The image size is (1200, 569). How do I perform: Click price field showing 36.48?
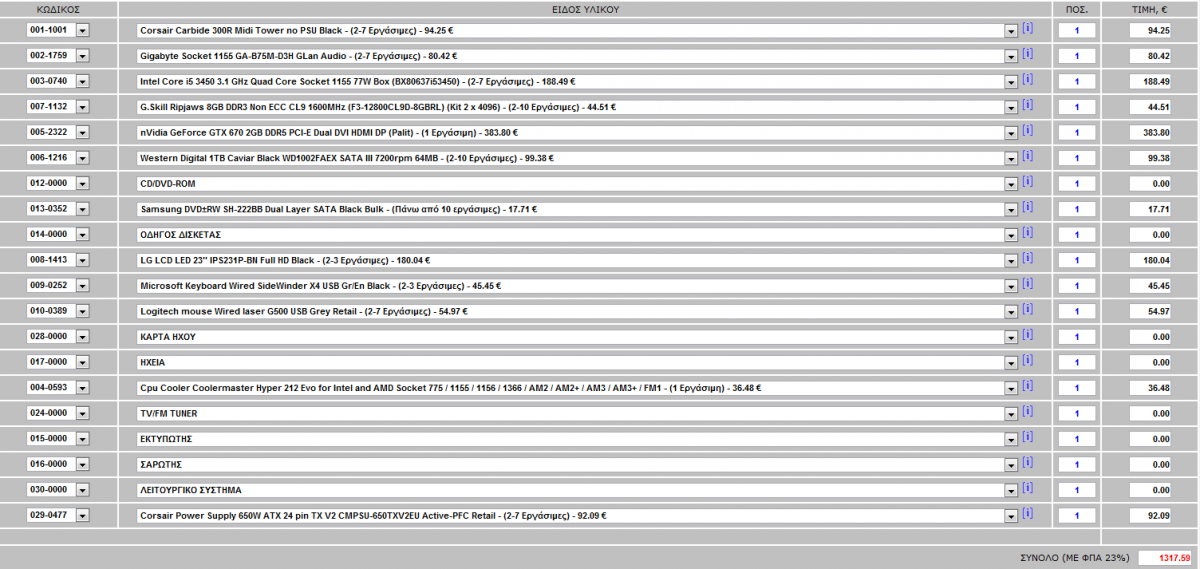click(1151, 388)
